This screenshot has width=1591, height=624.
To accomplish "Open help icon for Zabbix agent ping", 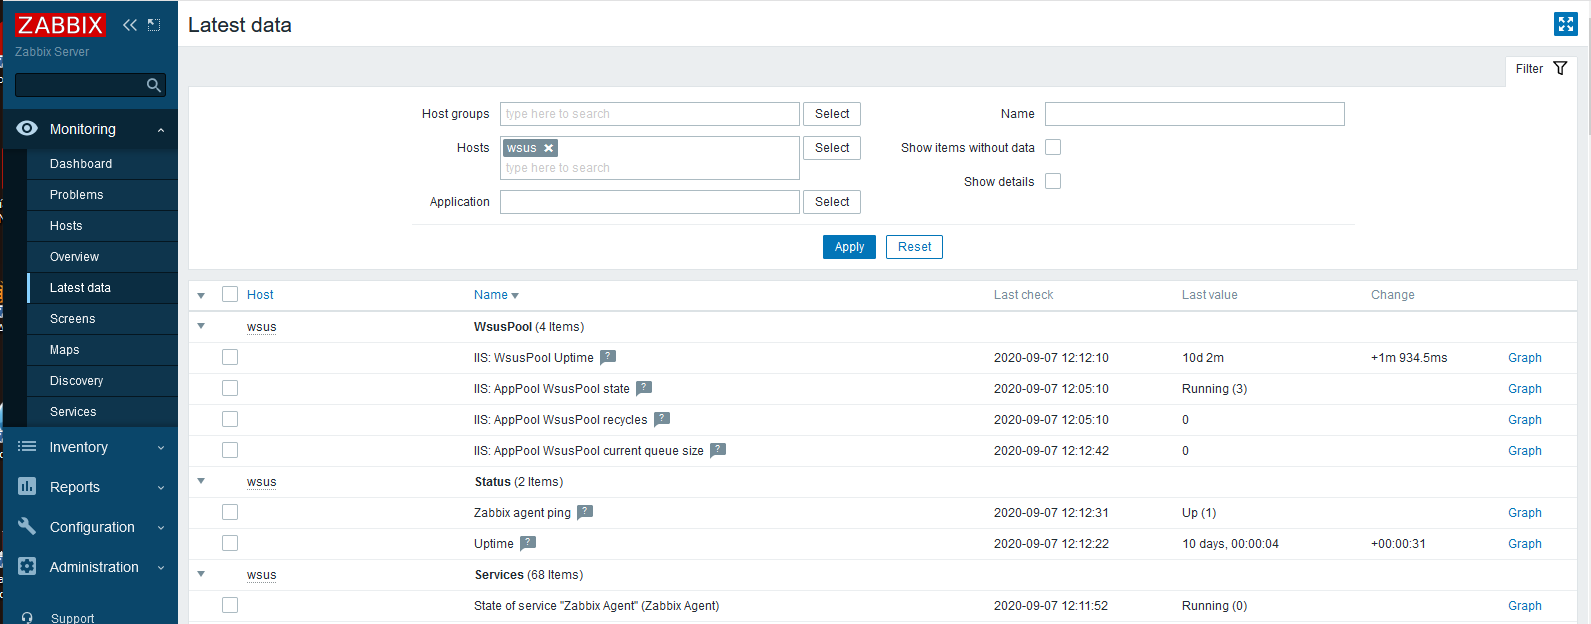I will point(585,512).
